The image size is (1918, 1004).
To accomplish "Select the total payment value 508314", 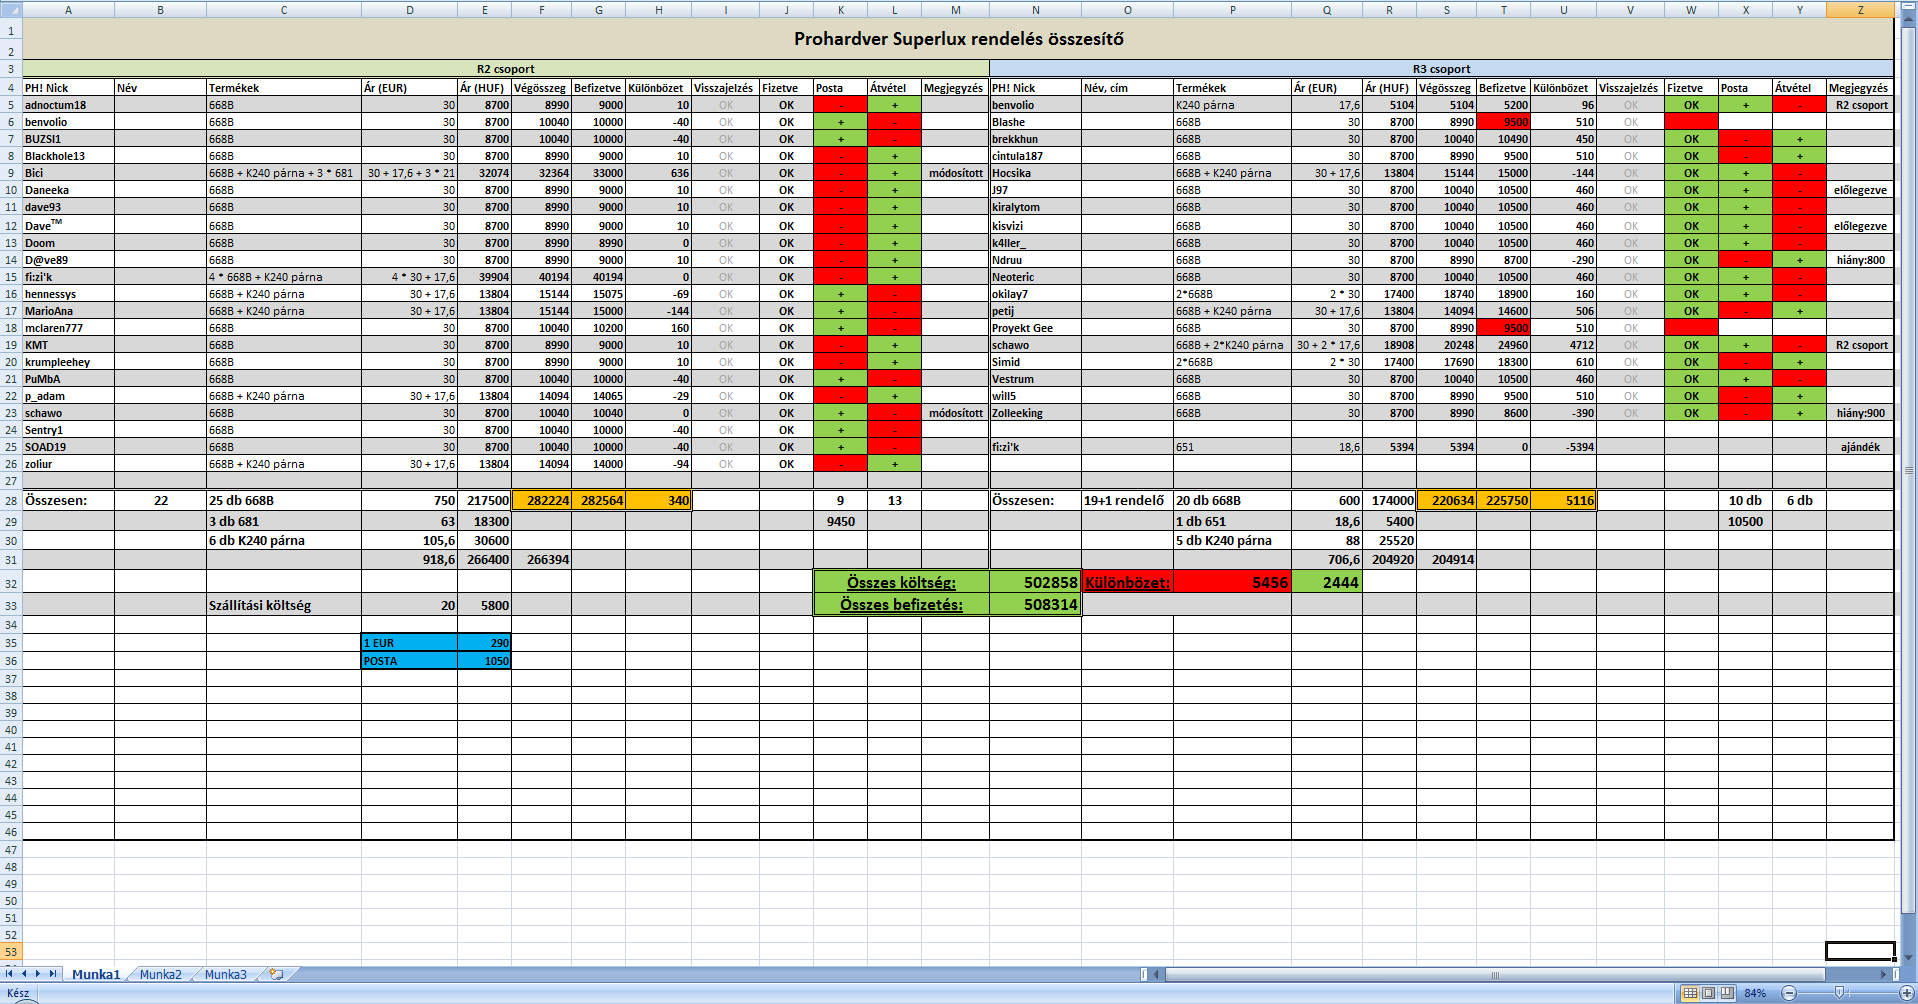I will point(1035,604).
